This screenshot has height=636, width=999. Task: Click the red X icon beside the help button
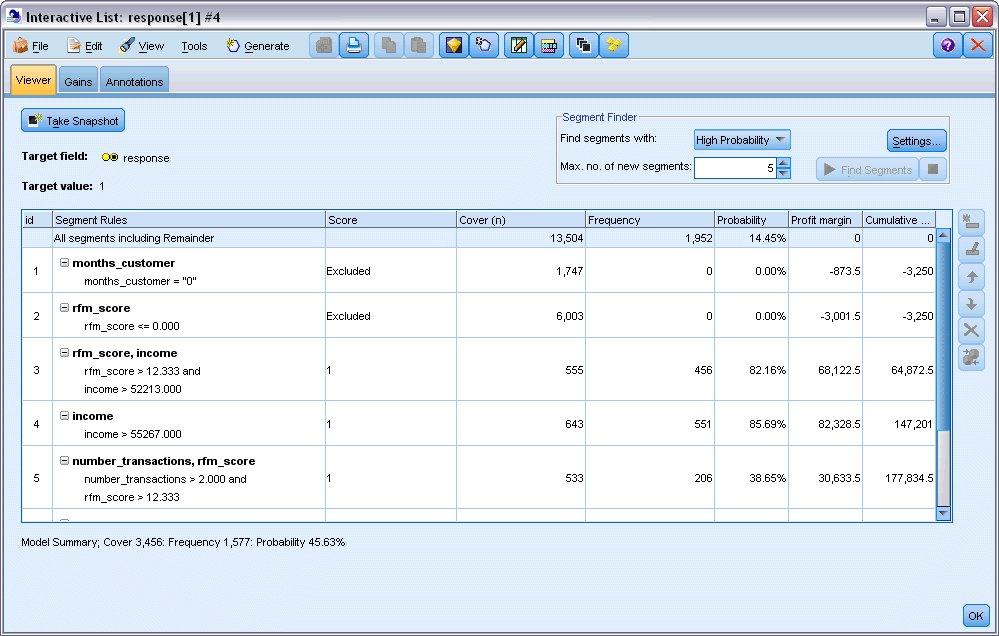[x=978, y=45]
